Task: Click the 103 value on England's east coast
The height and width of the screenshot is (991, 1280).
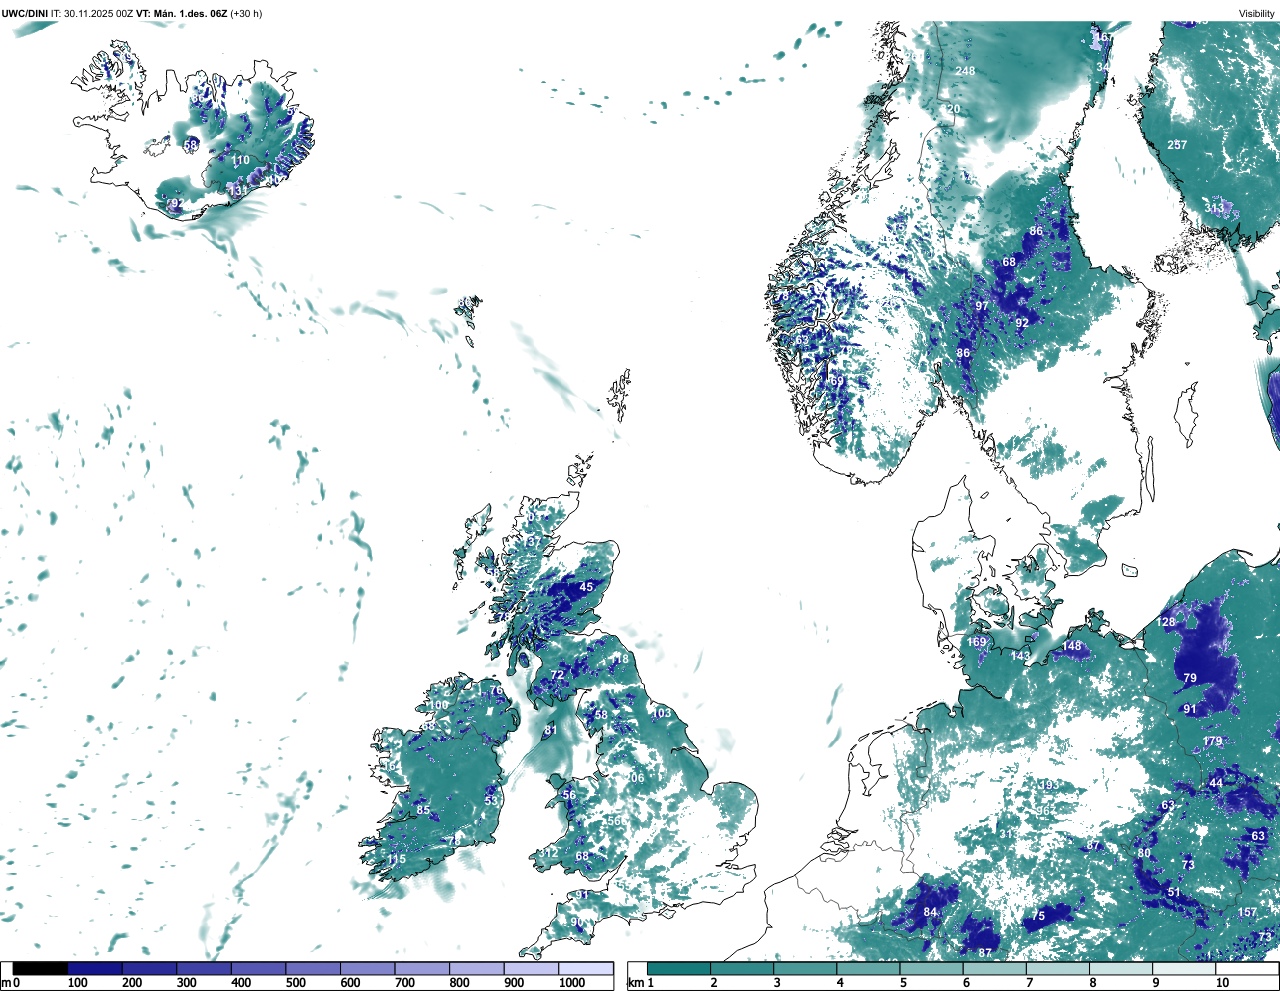Action: click(662, 713)
